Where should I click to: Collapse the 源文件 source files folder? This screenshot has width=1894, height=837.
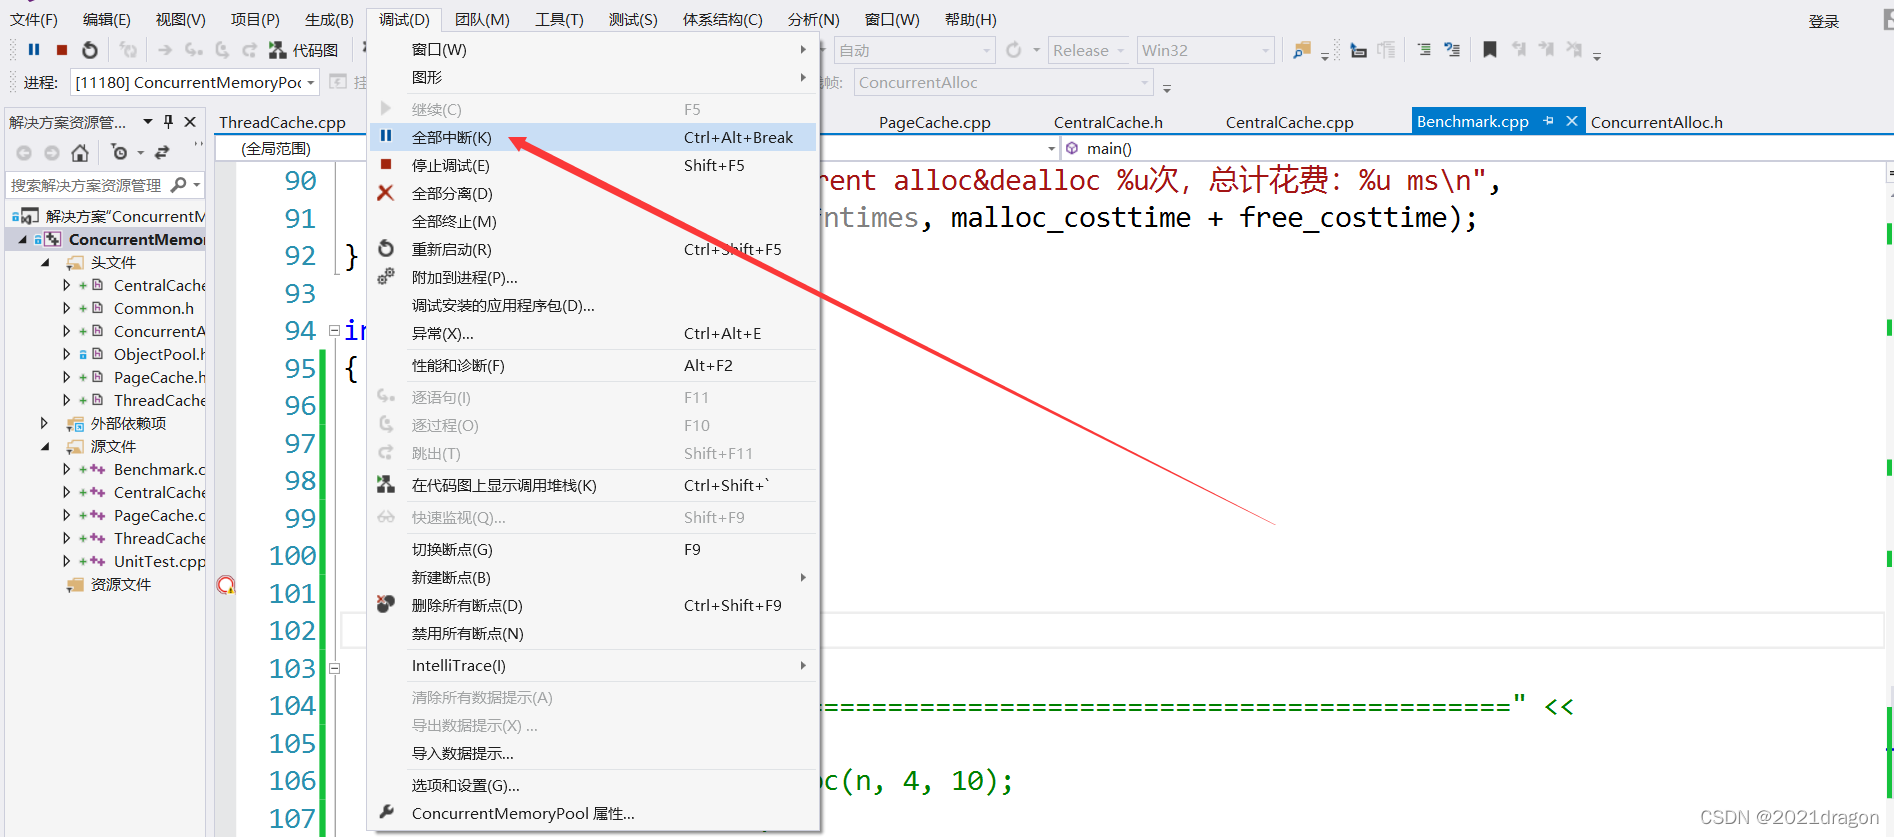[45, 446]
